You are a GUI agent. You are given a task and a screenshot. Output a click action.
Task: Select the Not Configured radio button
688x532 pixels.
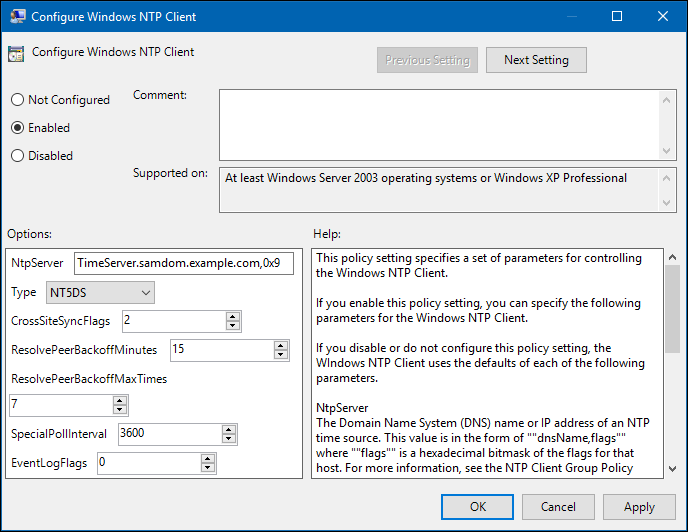coord(17,100)
